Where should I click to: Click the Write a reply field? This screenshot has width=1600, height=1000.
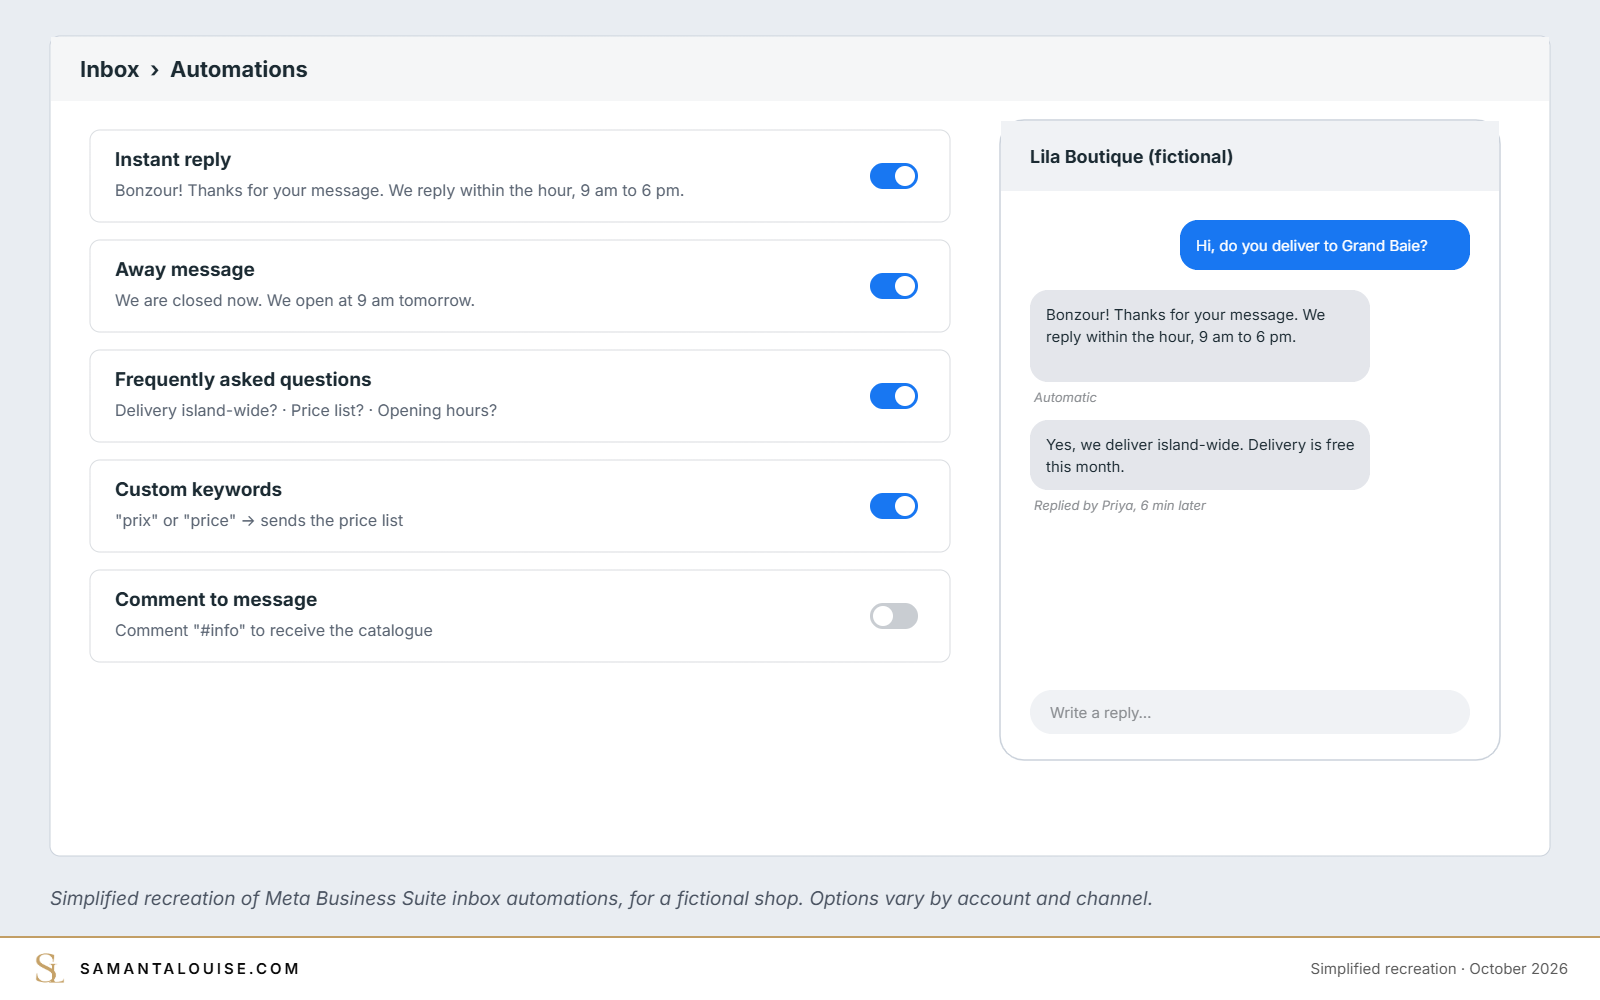click(1250, 712)
